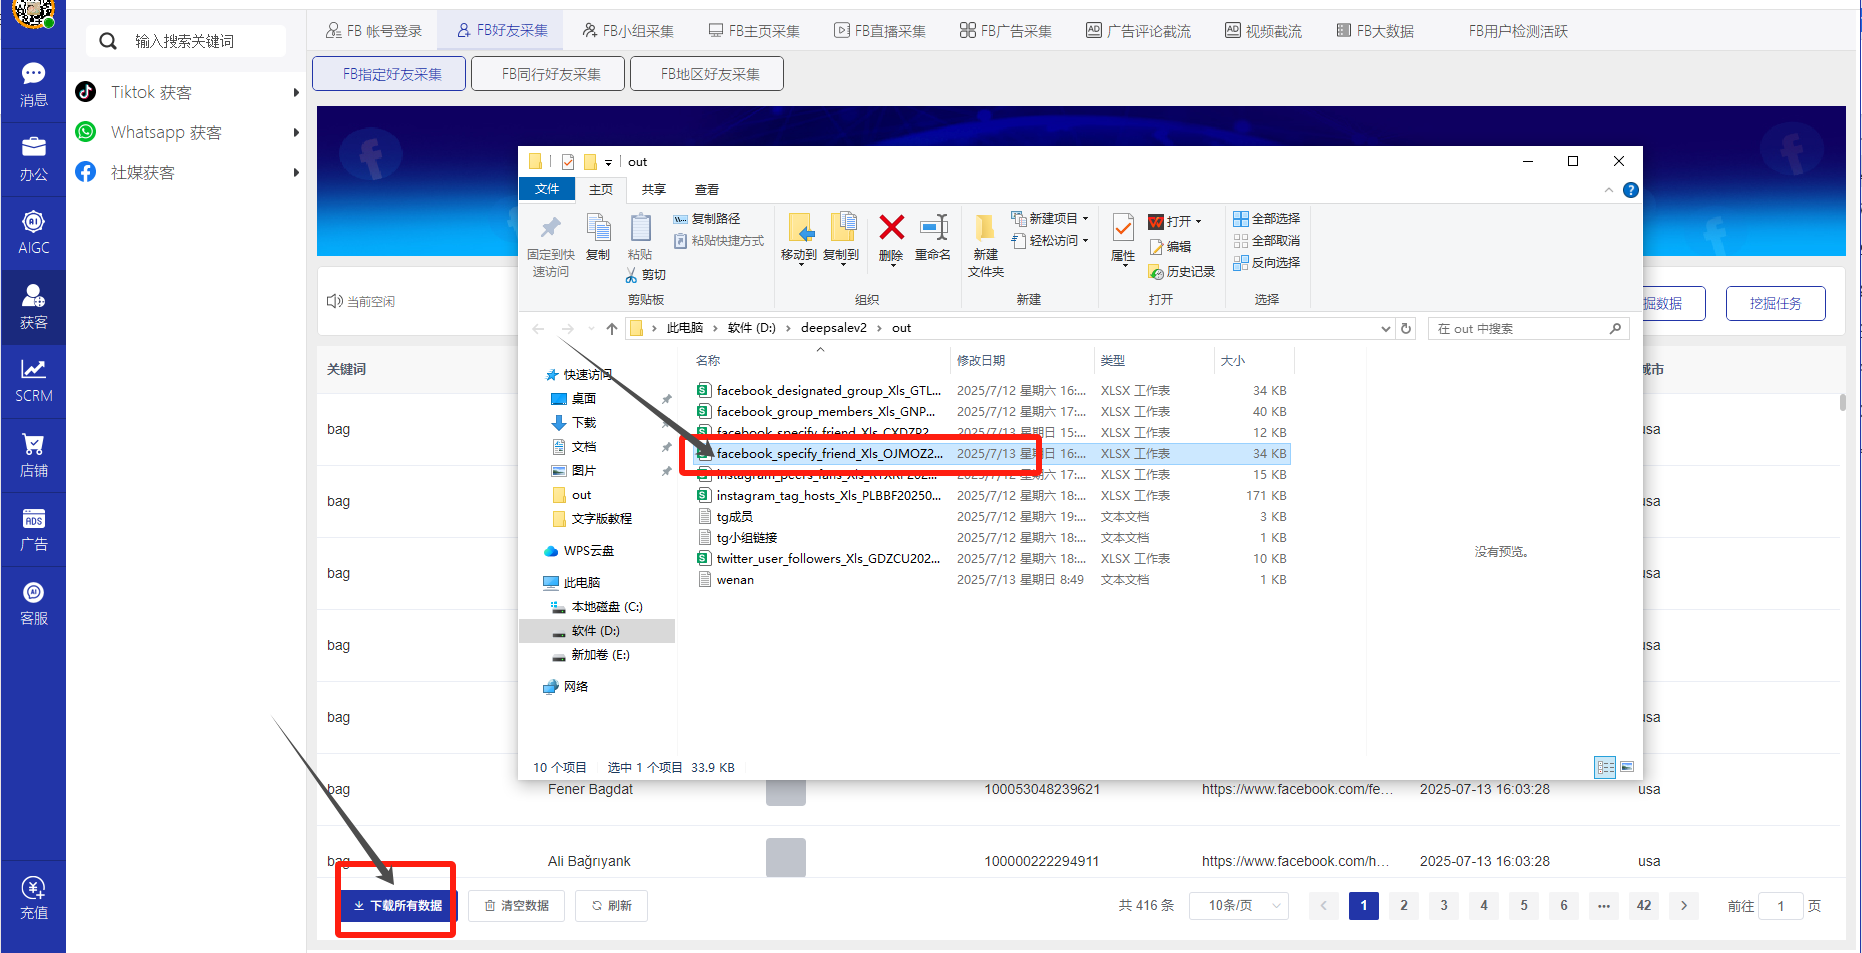Open the SCRM sidebar section

pyautogui.click(x=33, y=381)
